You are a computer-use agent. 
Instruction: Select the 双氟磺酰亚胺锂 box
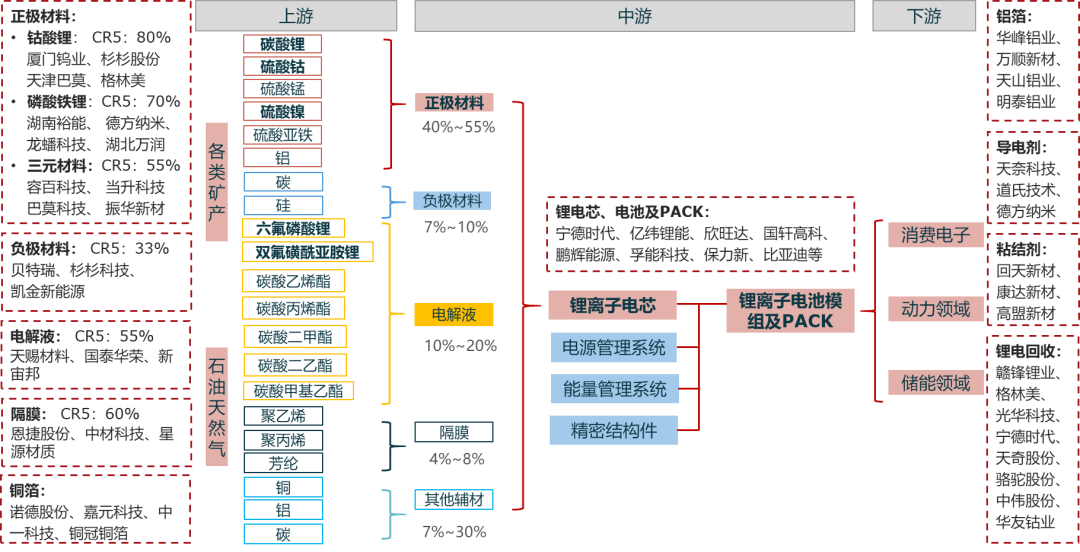(x=308, y=252)
